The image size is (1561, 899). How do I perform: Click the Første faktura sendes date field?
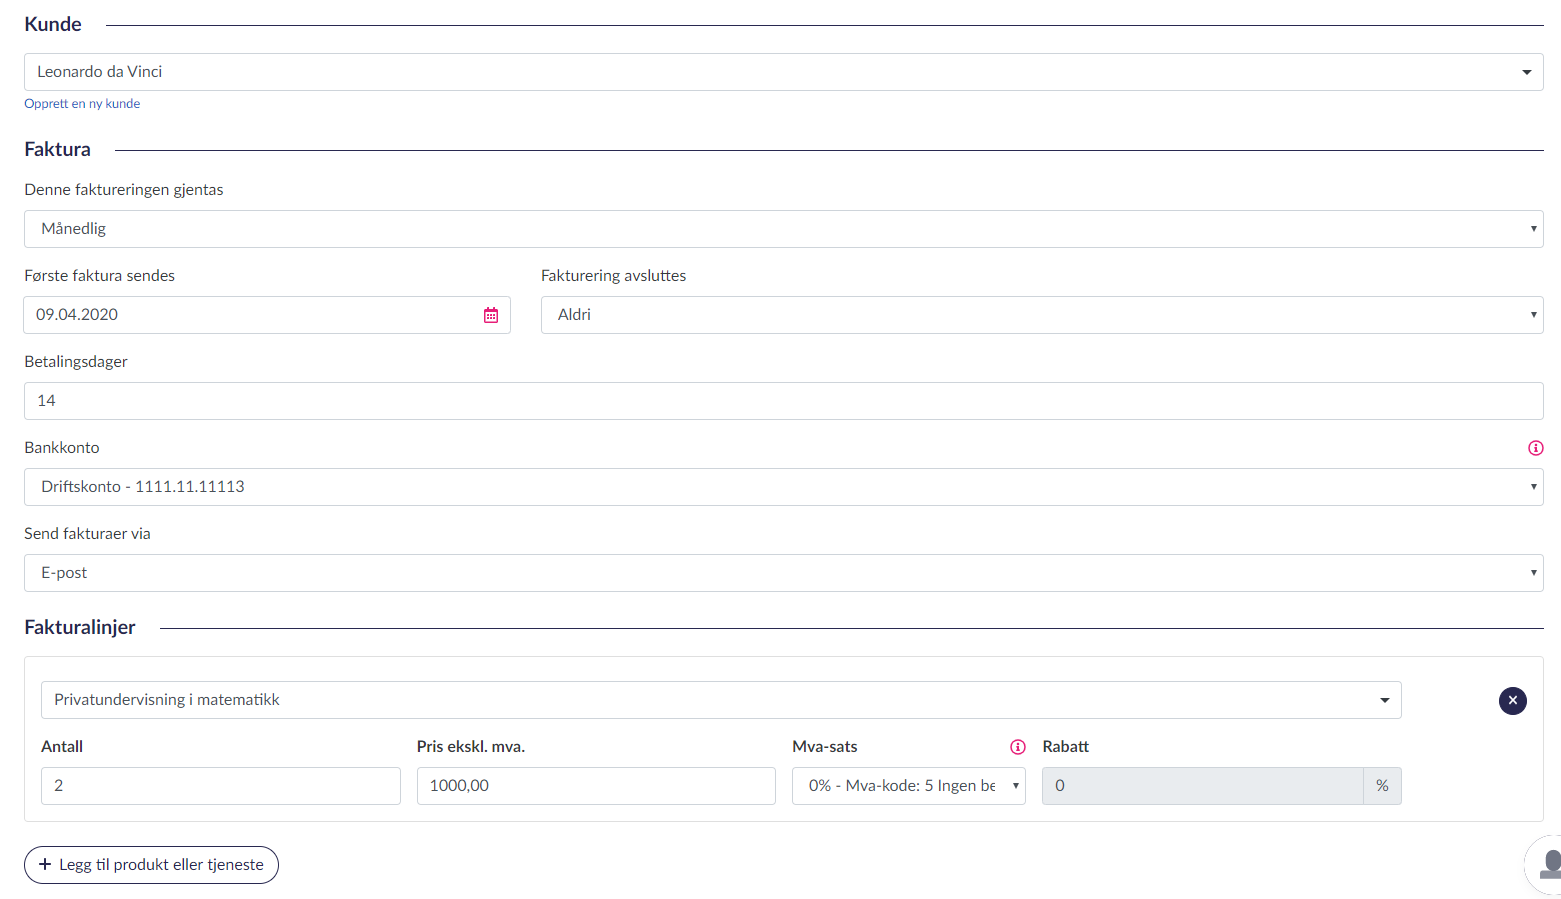click(250, 315)
